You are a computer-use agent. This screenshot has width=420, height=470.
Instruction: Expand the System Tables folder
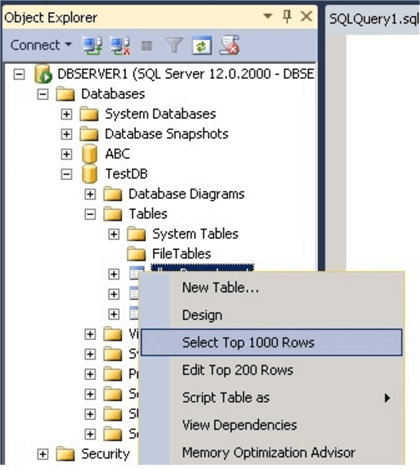114,234
